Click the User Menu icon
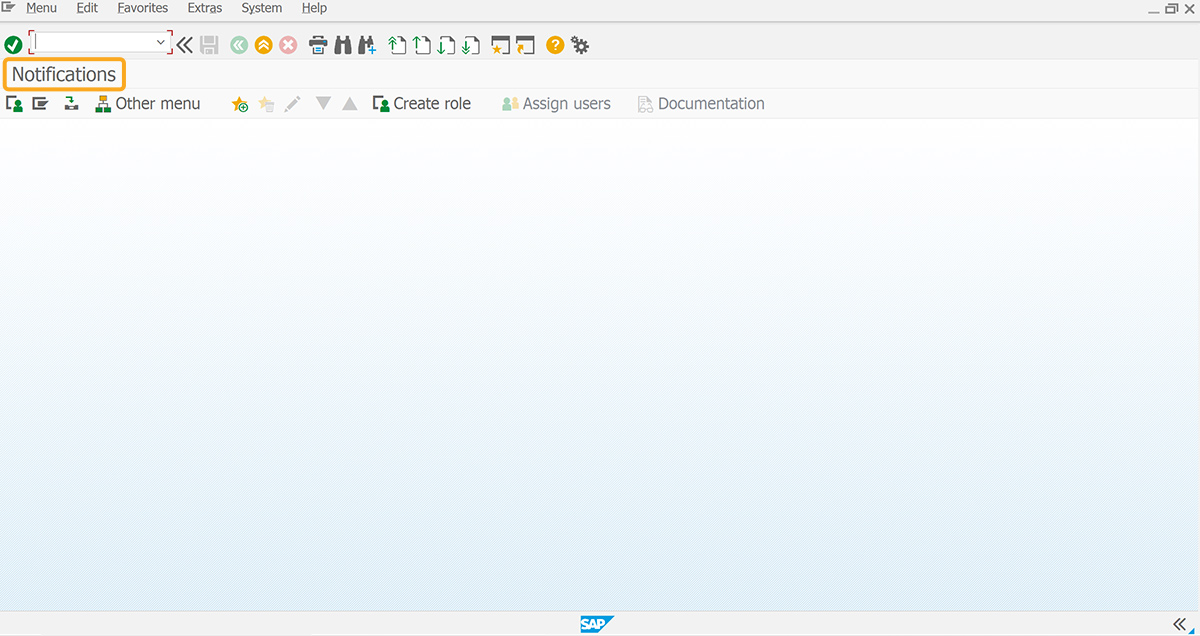This screenshot has width=1200, height=636. pyautogui.click(x=14, y=104)
